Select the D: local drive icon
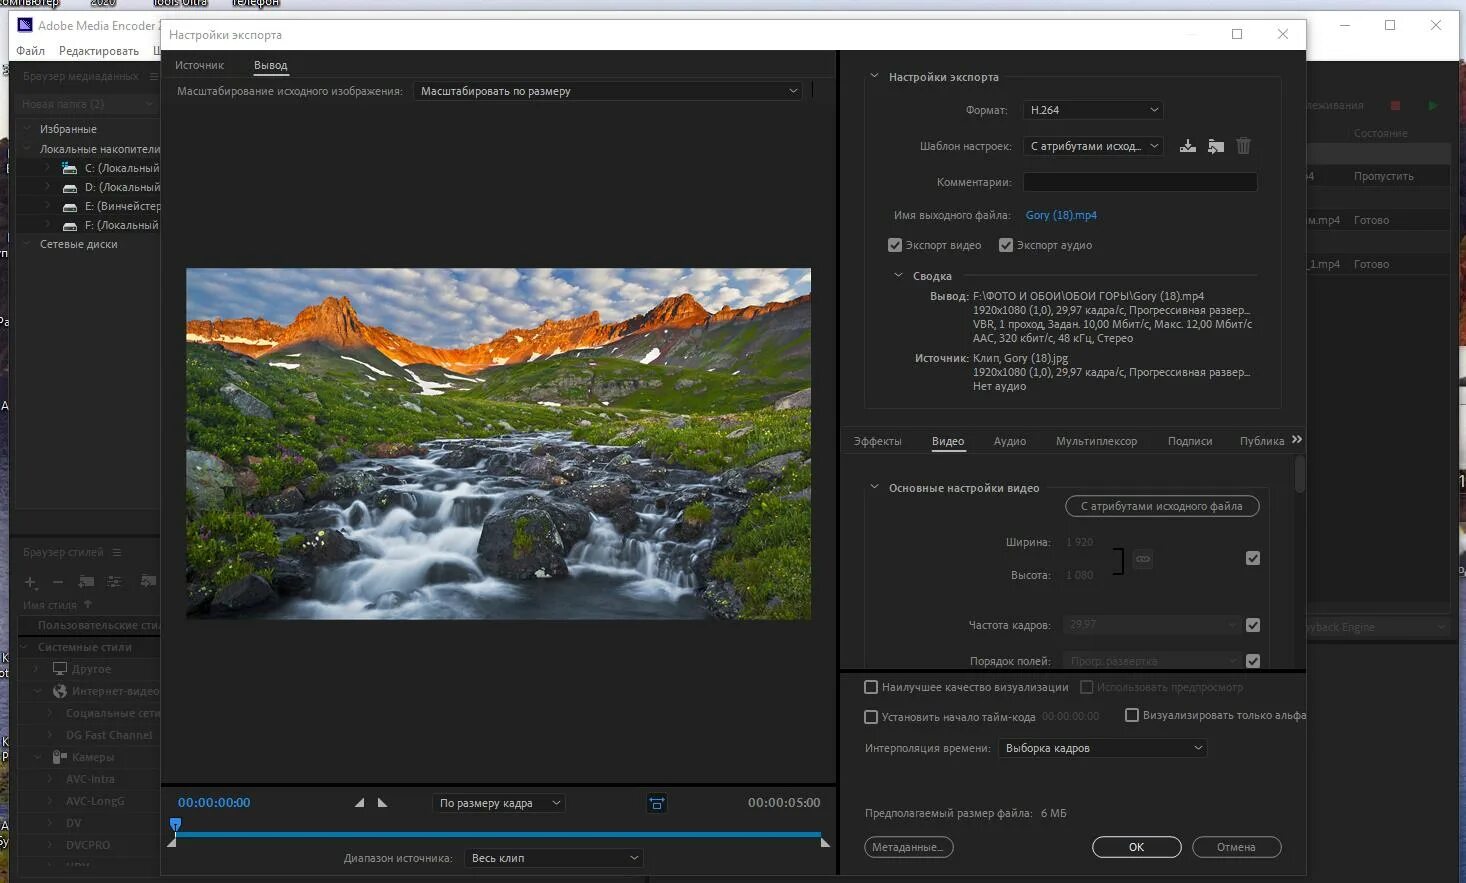1466x883 pixels. [x=70, y=187]
